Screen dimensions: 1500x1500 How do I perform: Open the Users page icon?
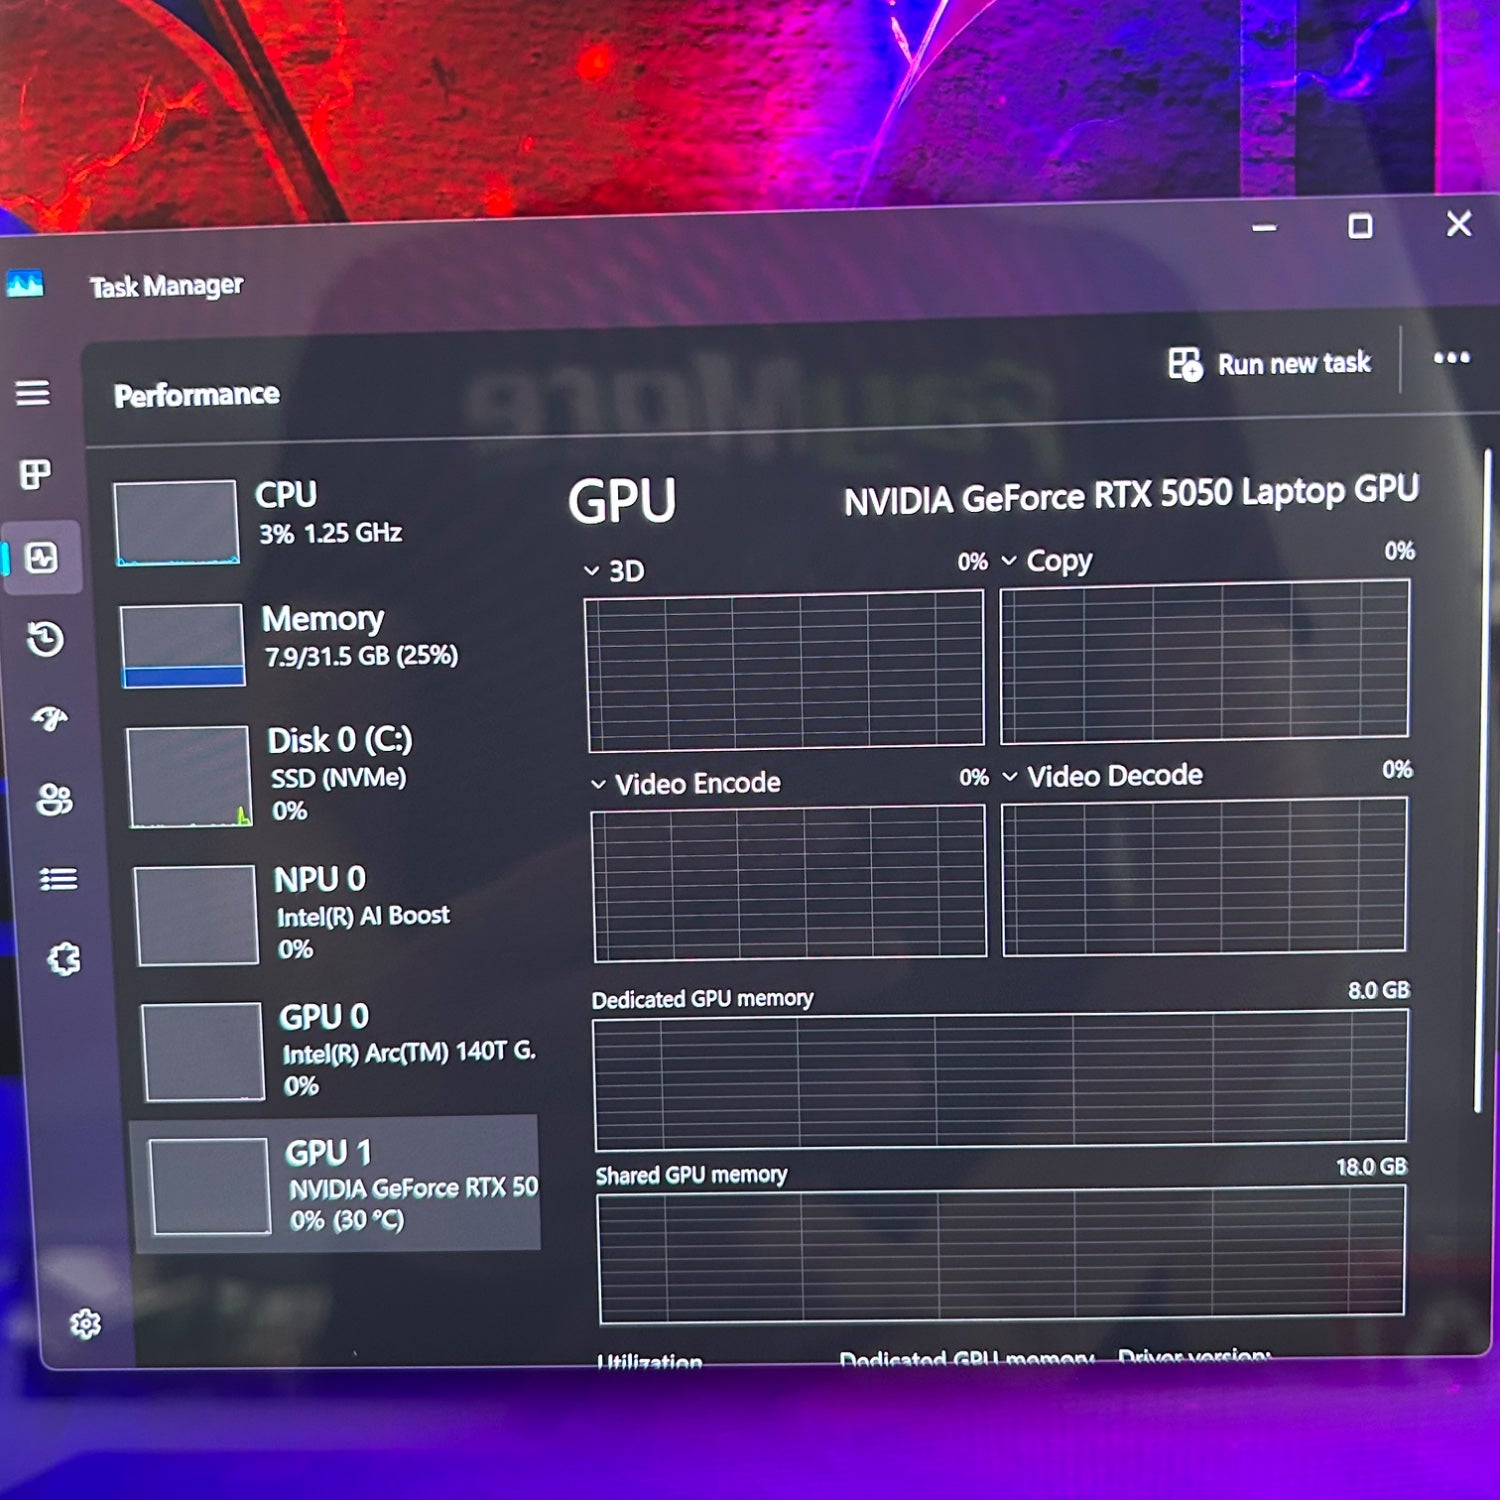point(54,799)
